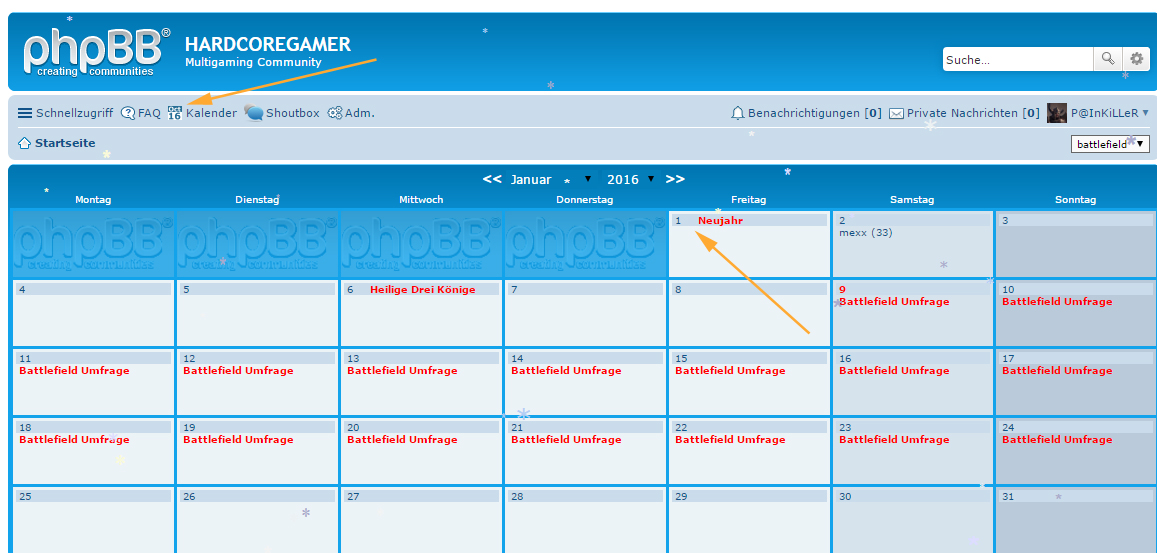Open Battlefield Umfrage on day 12
This screenshot has height=553, width=1157.
[x=238, y=371]
